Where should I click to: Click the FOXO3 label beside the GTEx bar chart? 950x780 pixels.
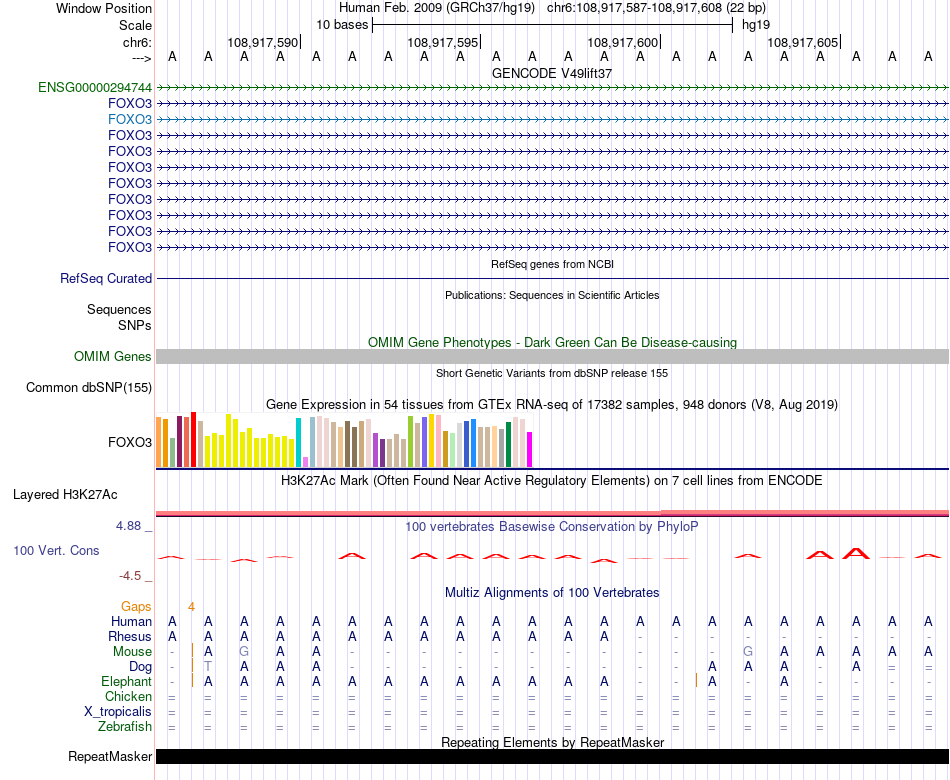click(x=130, y=442)
